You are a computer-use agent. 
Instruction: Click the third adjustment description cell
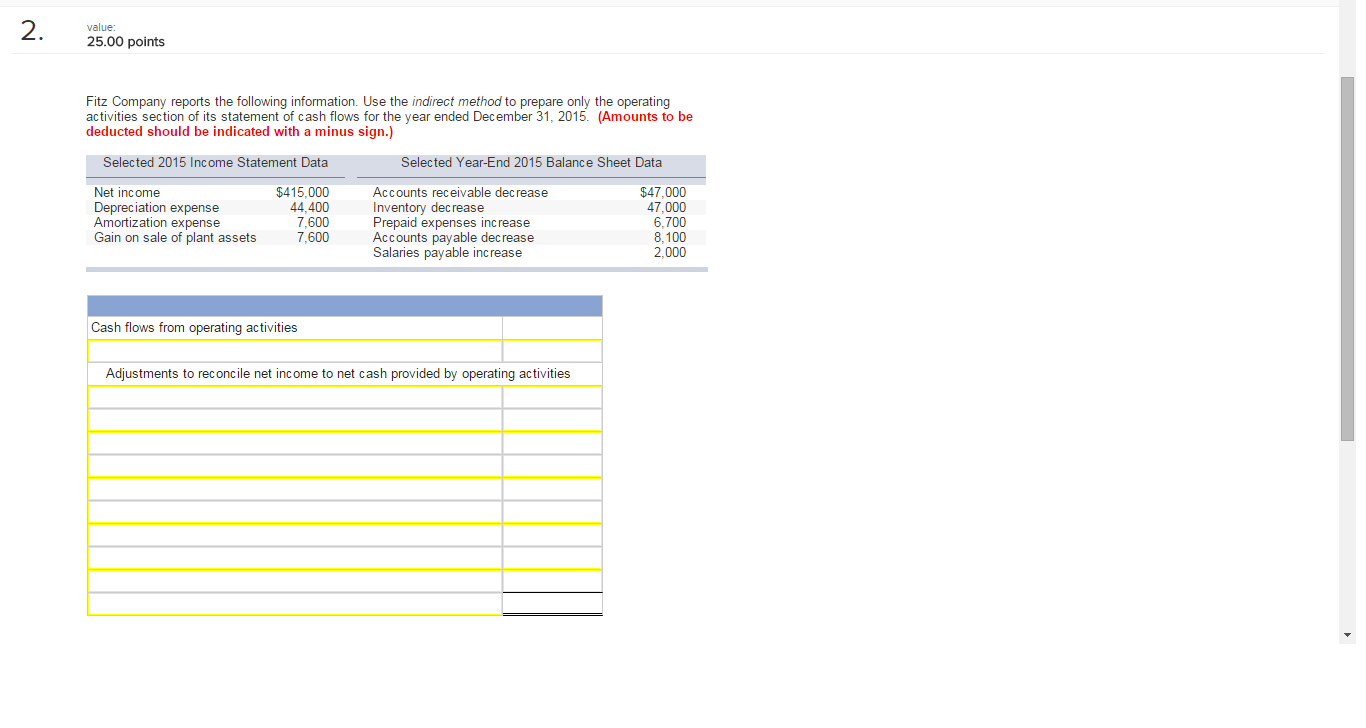[295, 443]
